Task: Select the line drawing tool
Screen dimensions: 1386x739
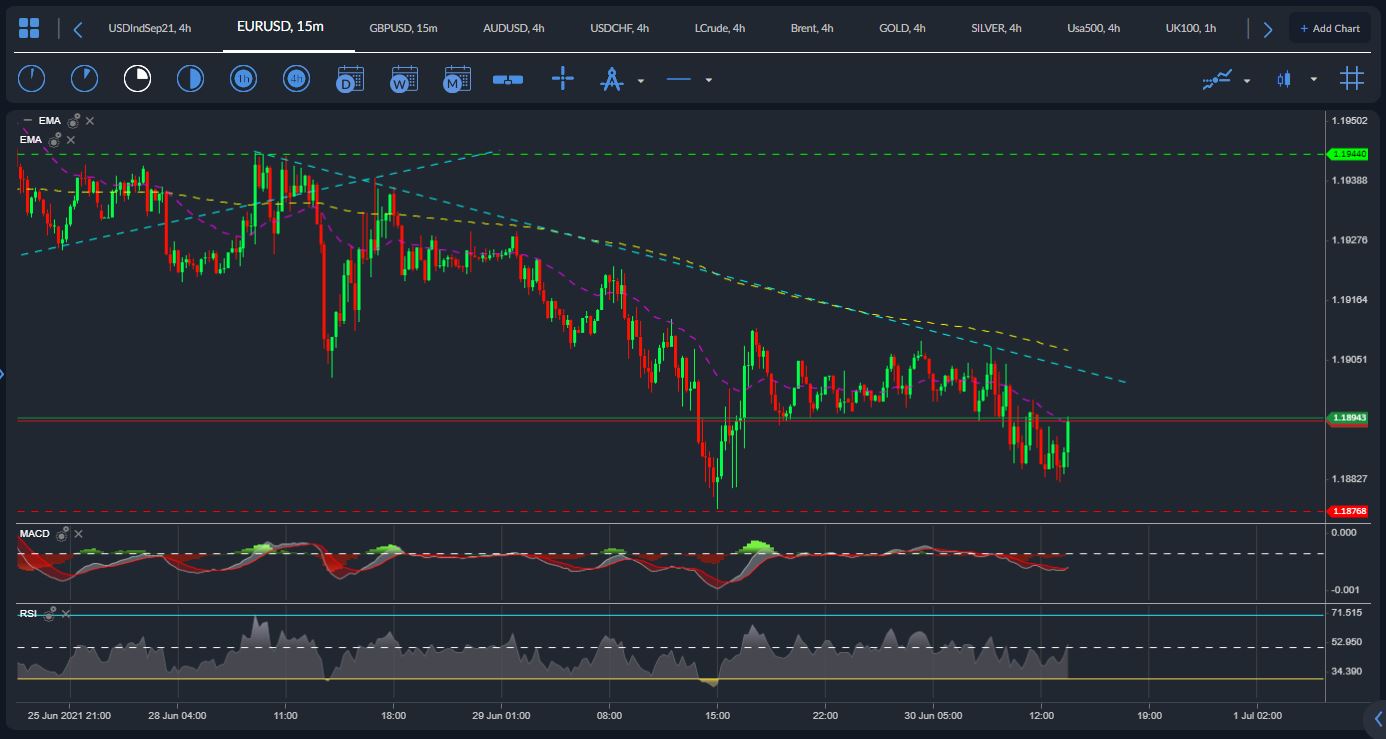Action: click(x=679, y=79)
